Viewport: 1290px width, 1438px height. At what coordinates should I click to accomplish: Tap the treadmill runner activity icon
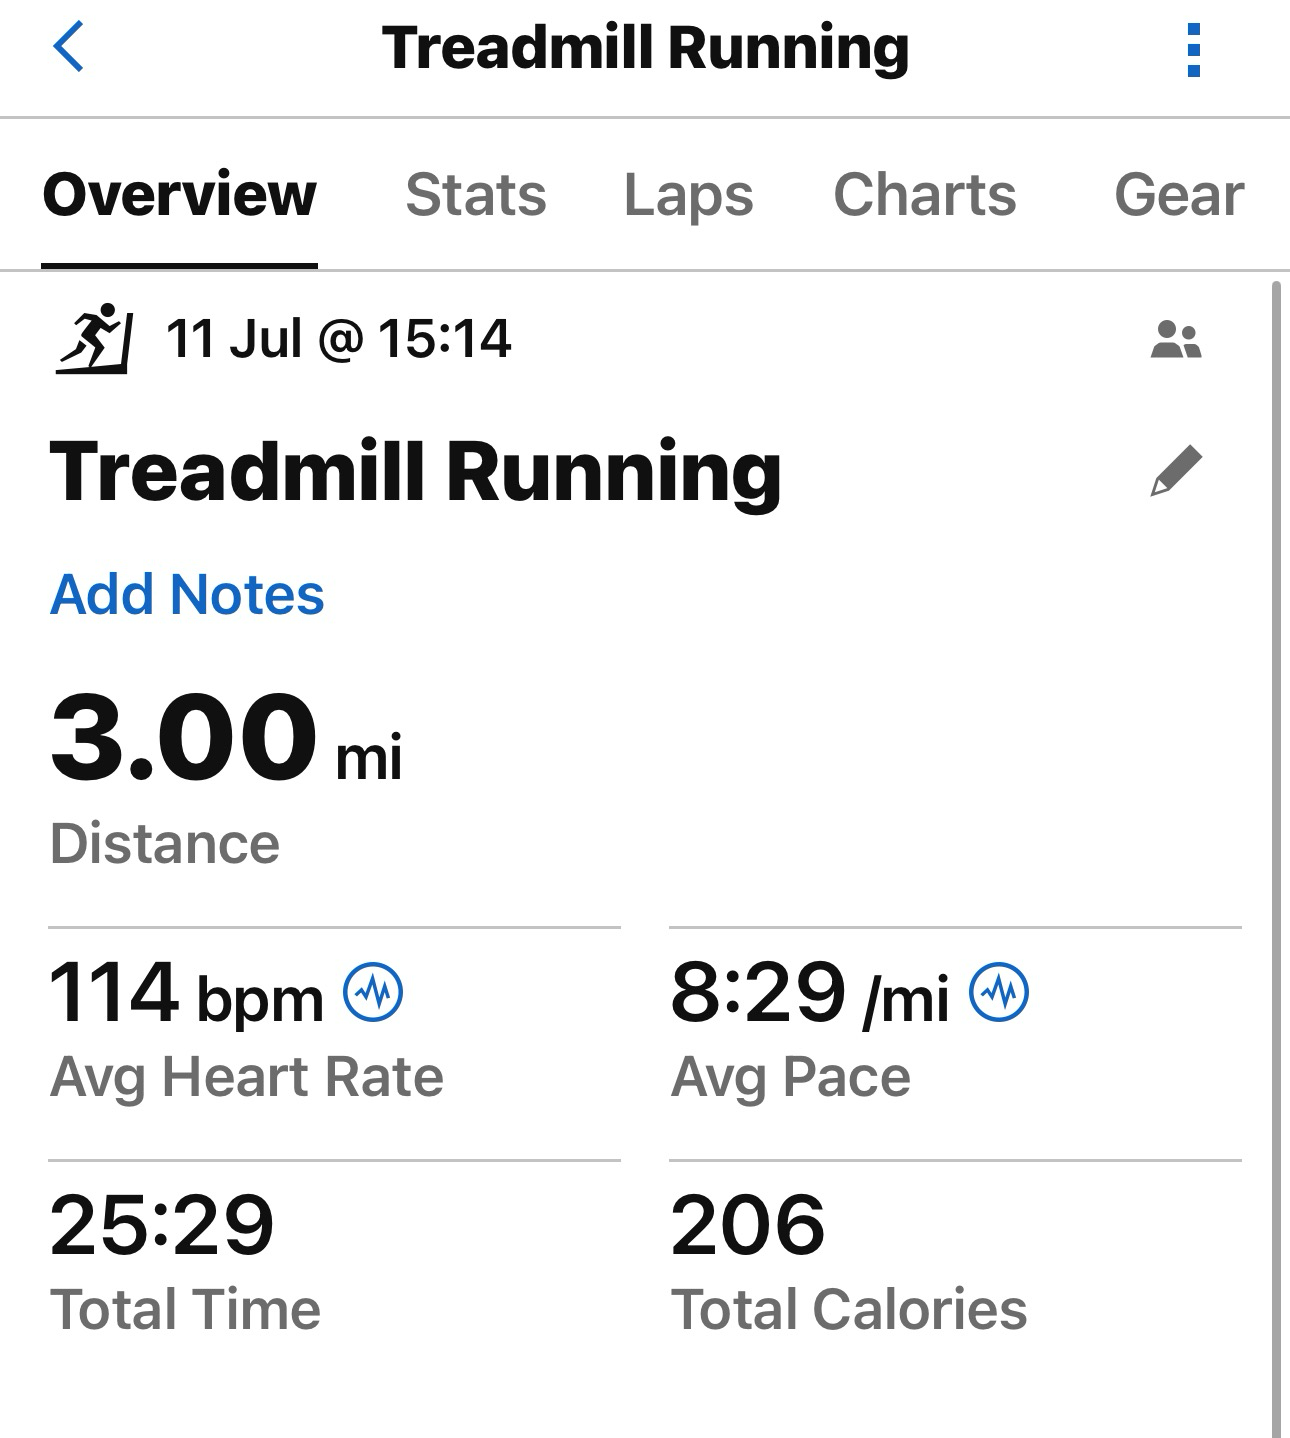(94, 338)
